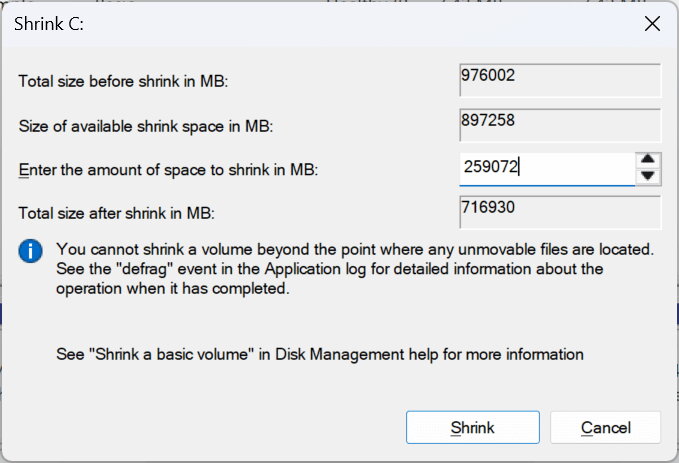Click the 'Total size before shrink in MB' label

pyautogui.click(x=123, y=81)
